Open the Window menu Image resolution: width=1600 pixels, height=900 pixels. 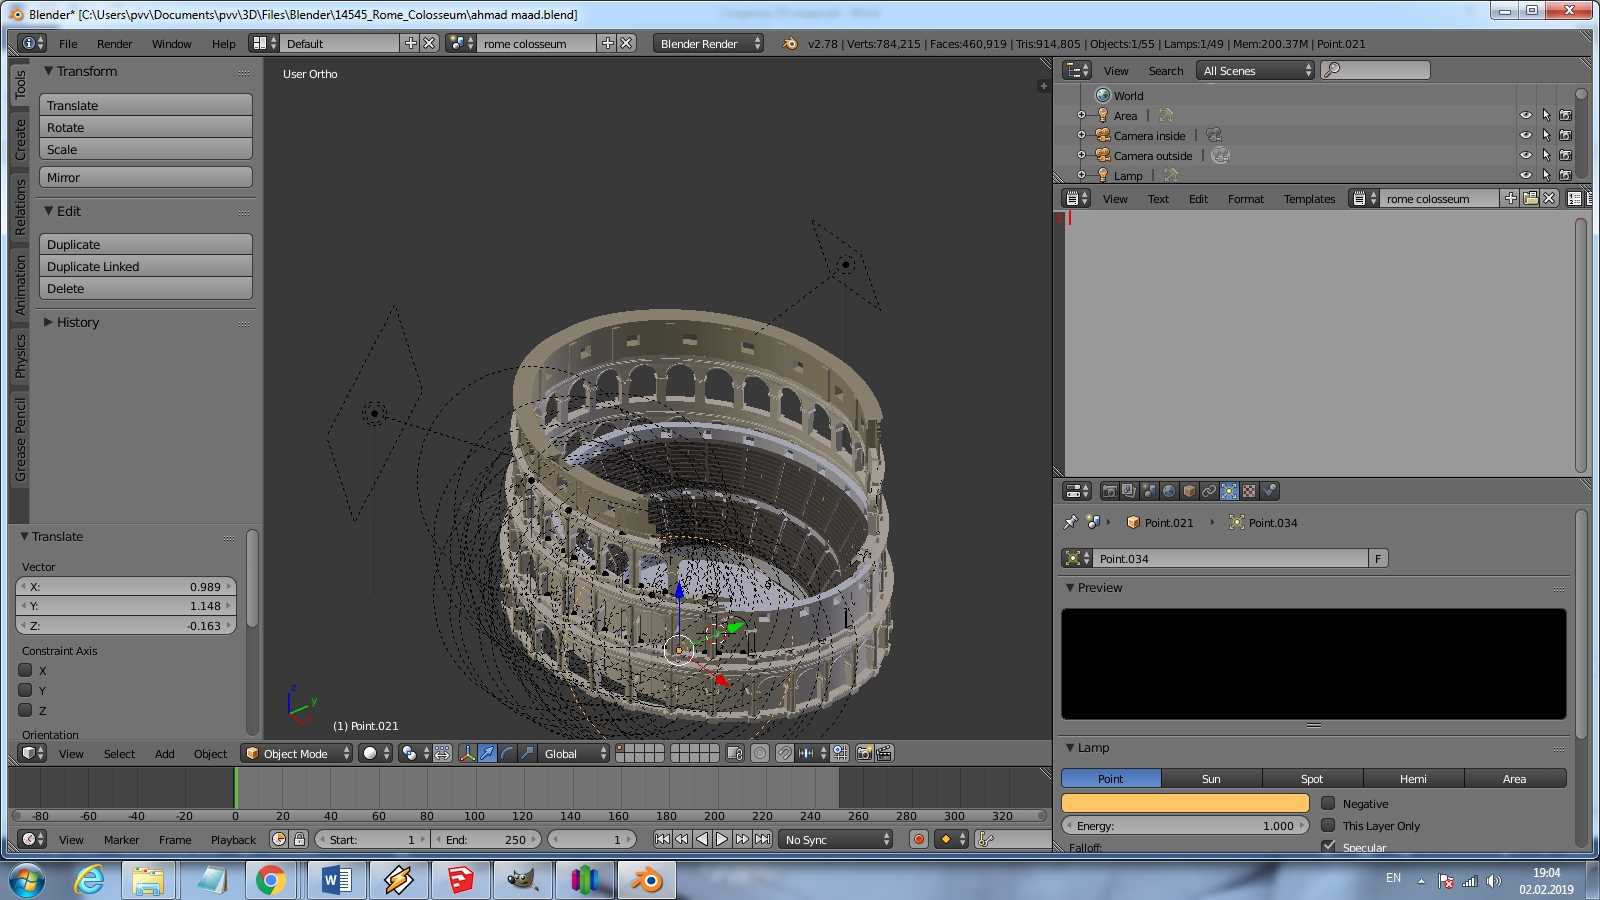pos(171,43)
